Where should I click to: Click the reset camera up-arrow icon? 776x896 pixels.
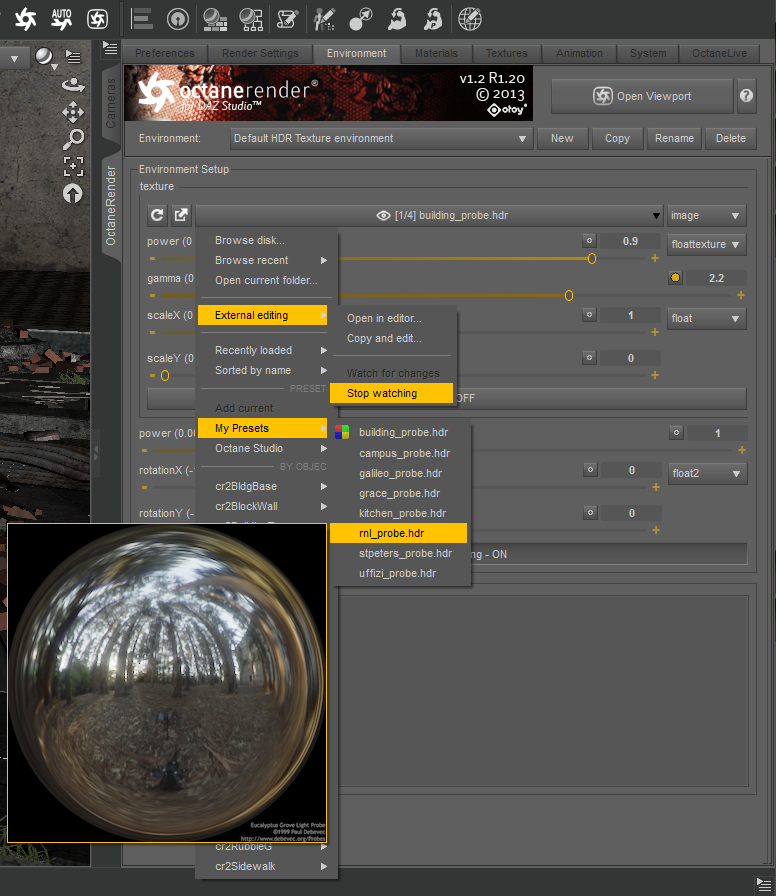[x=73, y=194]
